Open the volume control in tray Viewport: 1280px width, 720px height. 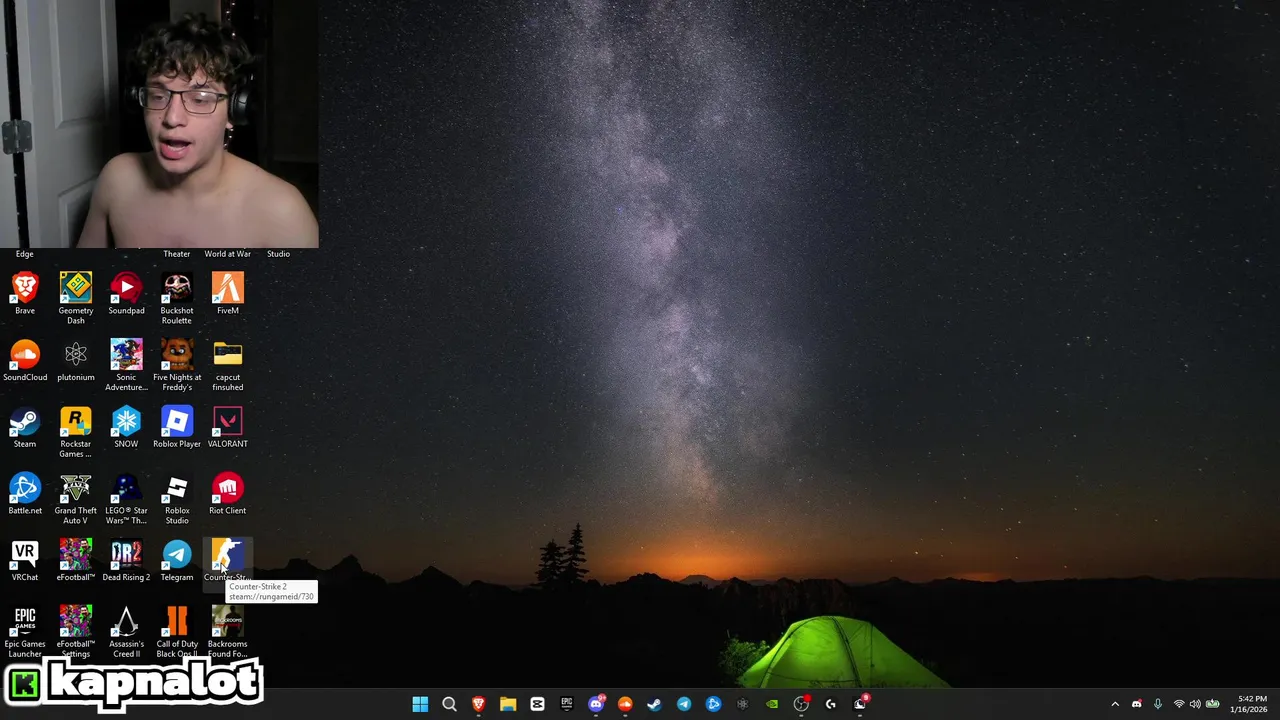pos(1195,704)
